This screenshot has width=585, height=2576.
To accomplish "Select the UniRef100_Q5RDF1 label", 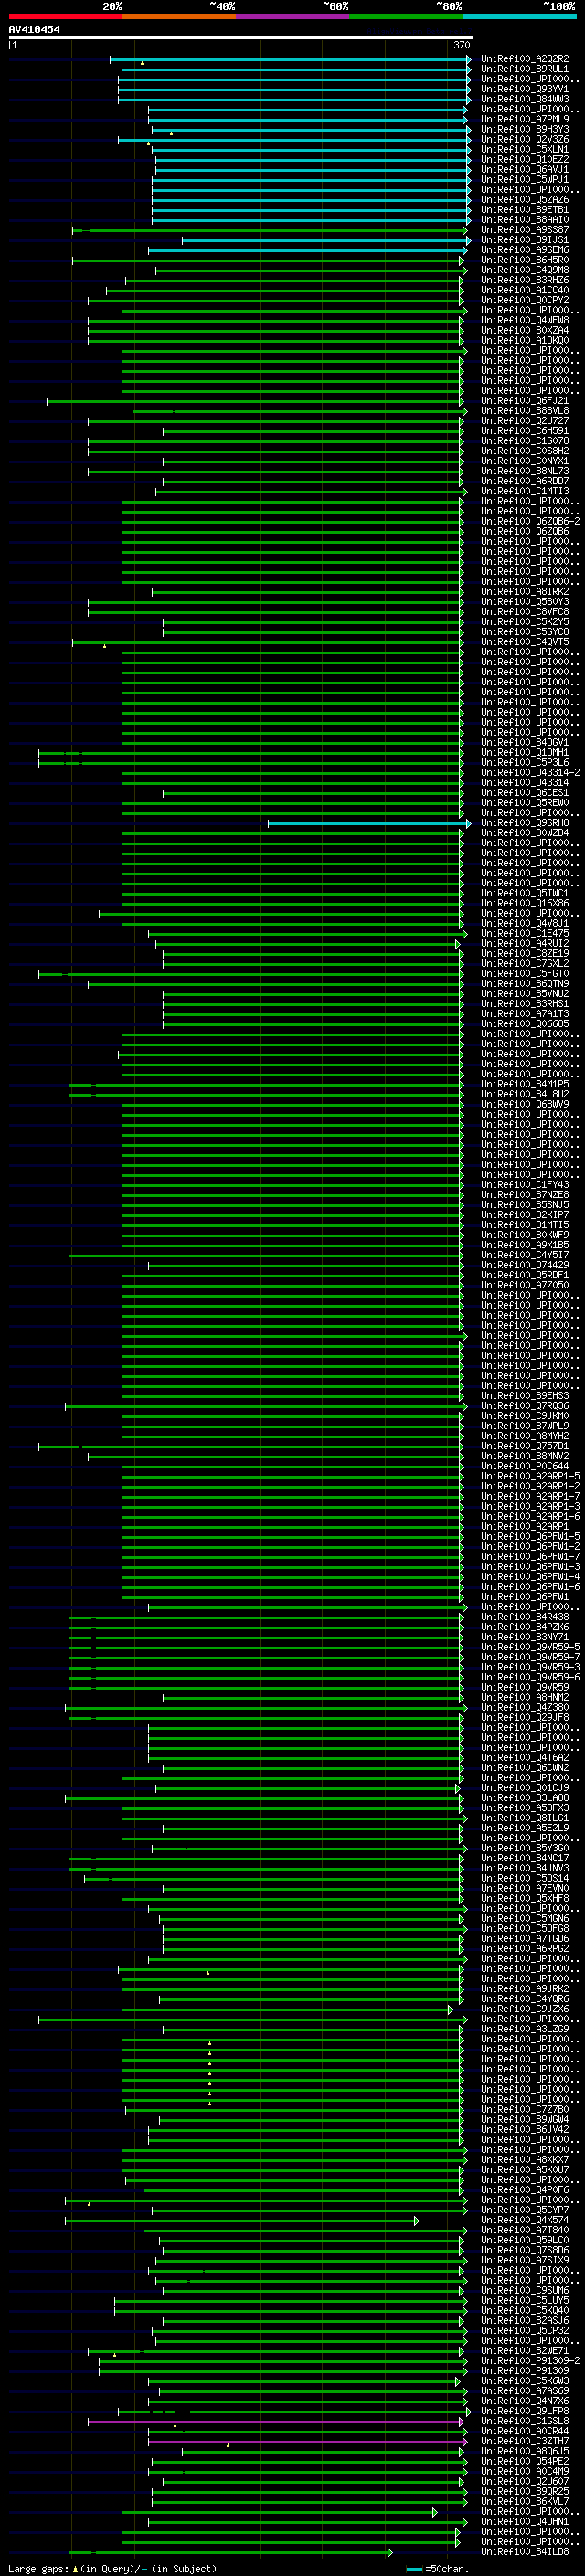I will click(525, 1275).
